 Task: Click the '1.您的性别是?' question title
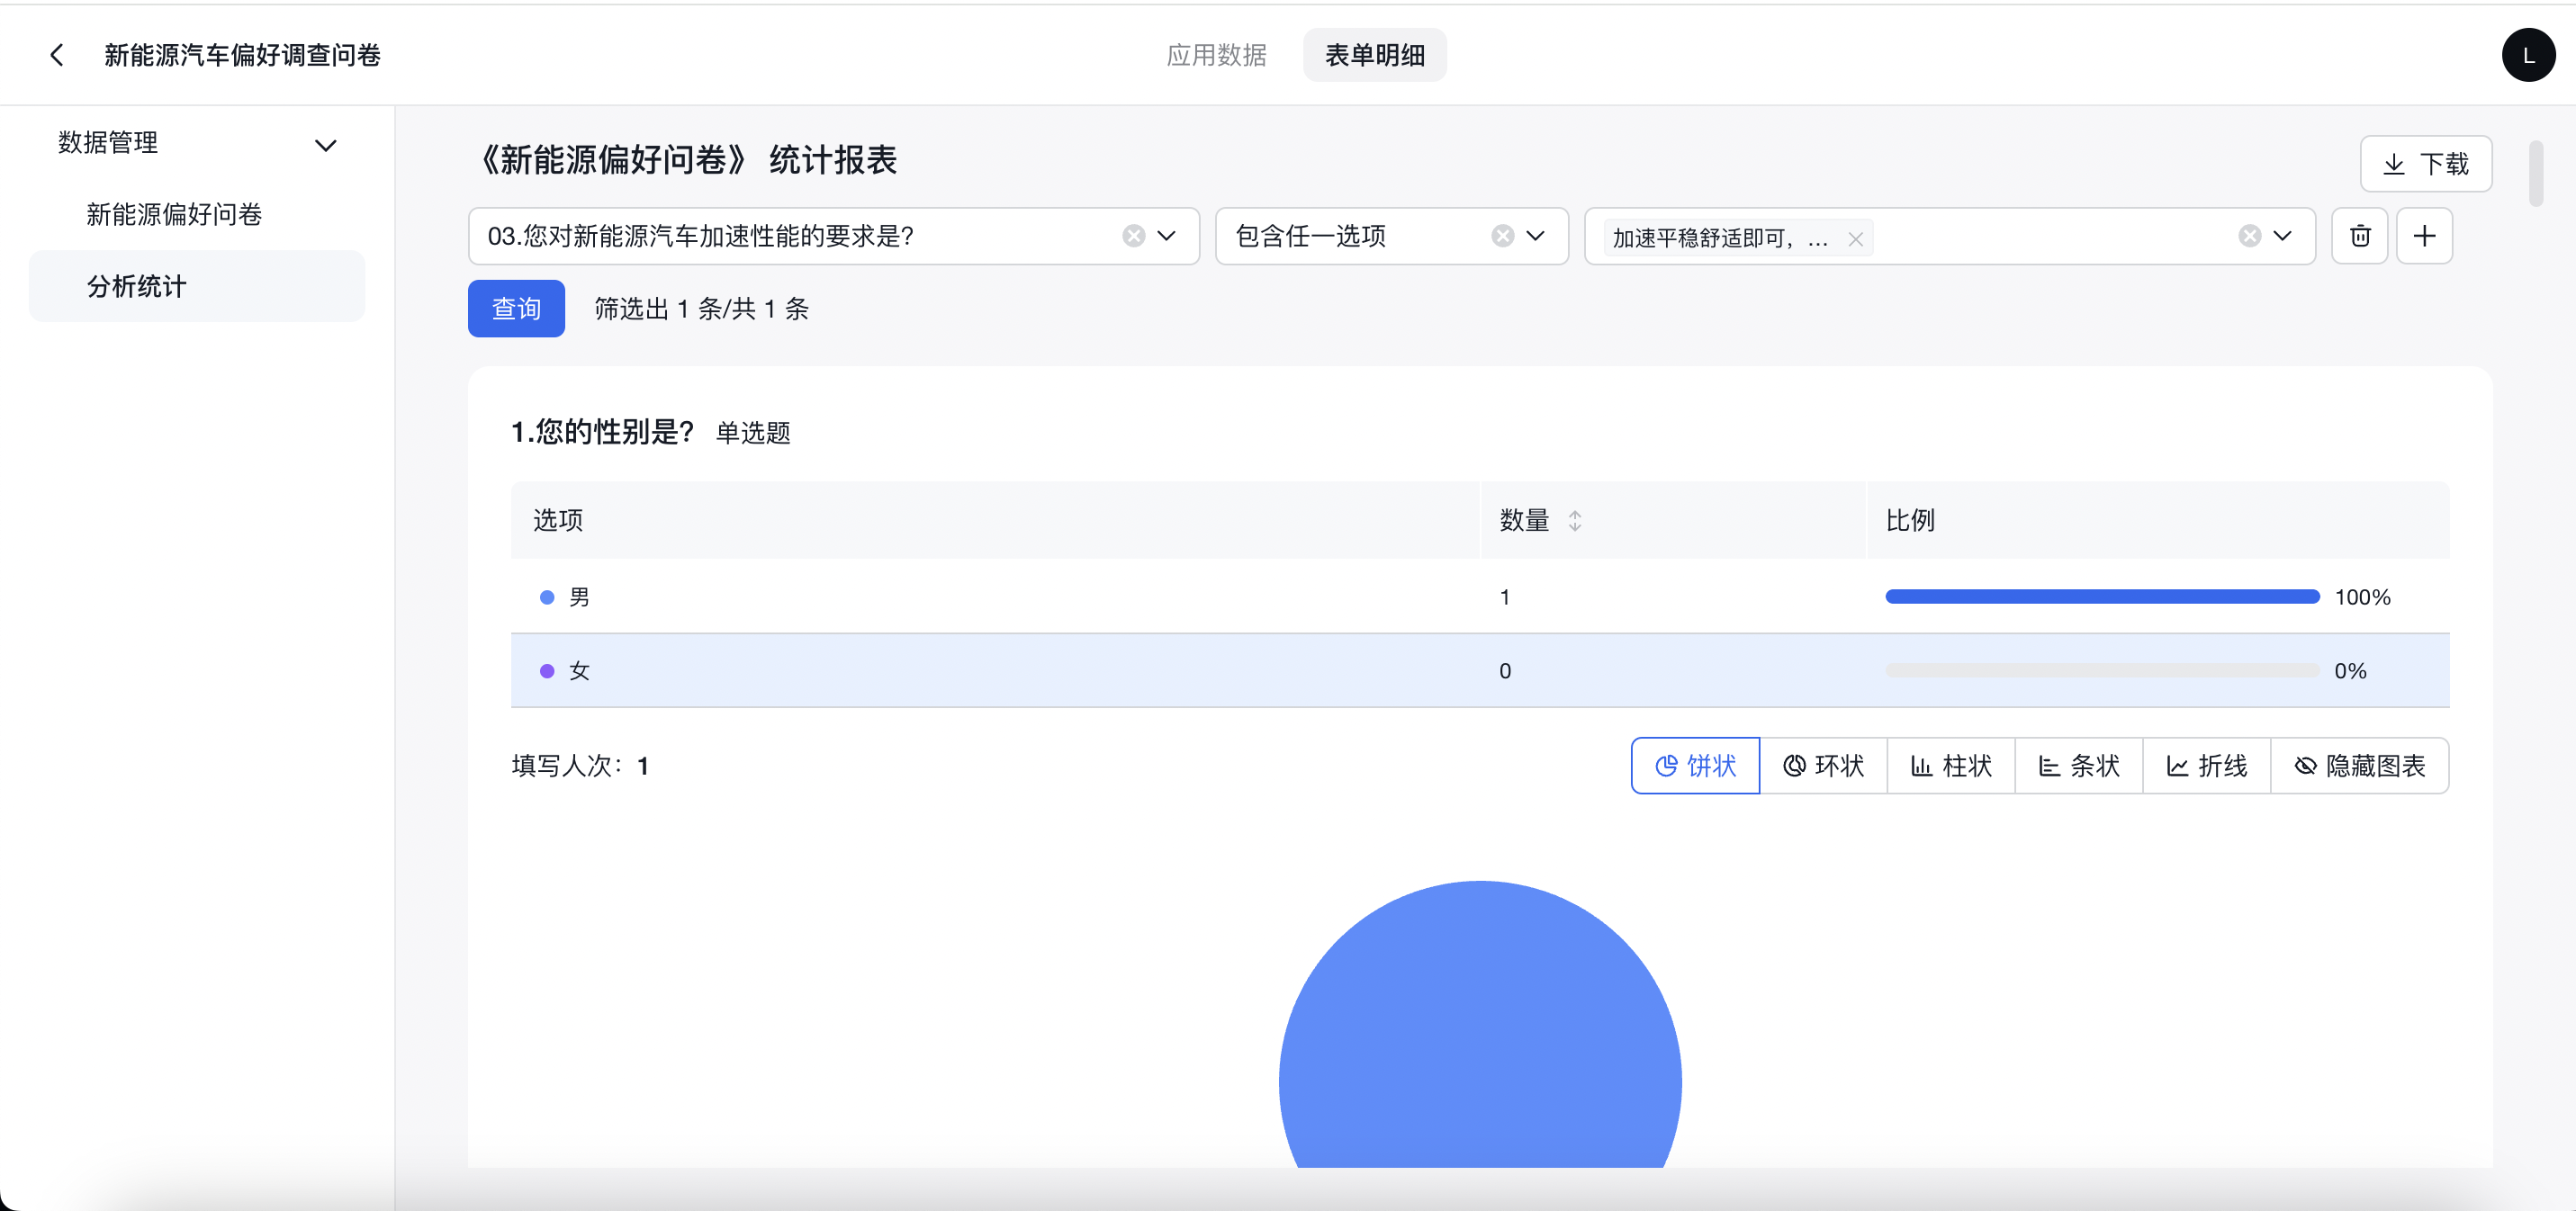pyautogui.click(x=603, y=432)
